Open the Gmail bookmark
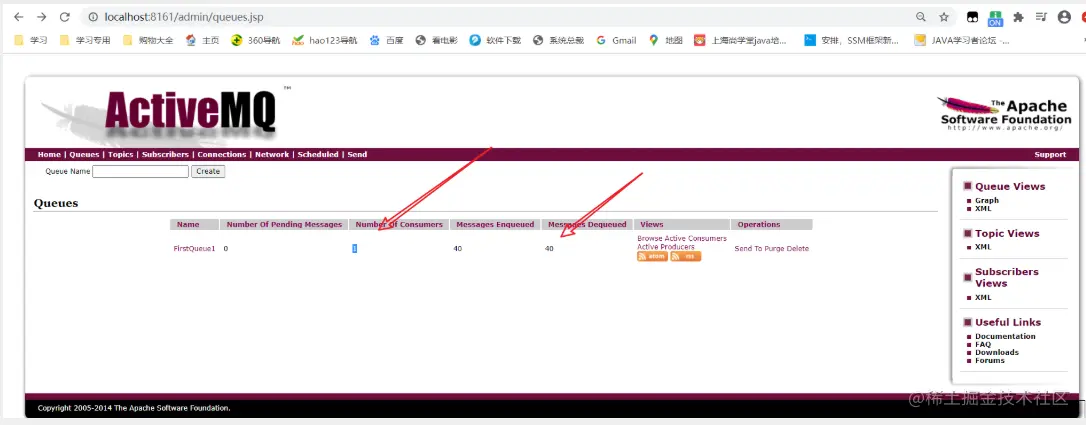 (x=616, y=40)
